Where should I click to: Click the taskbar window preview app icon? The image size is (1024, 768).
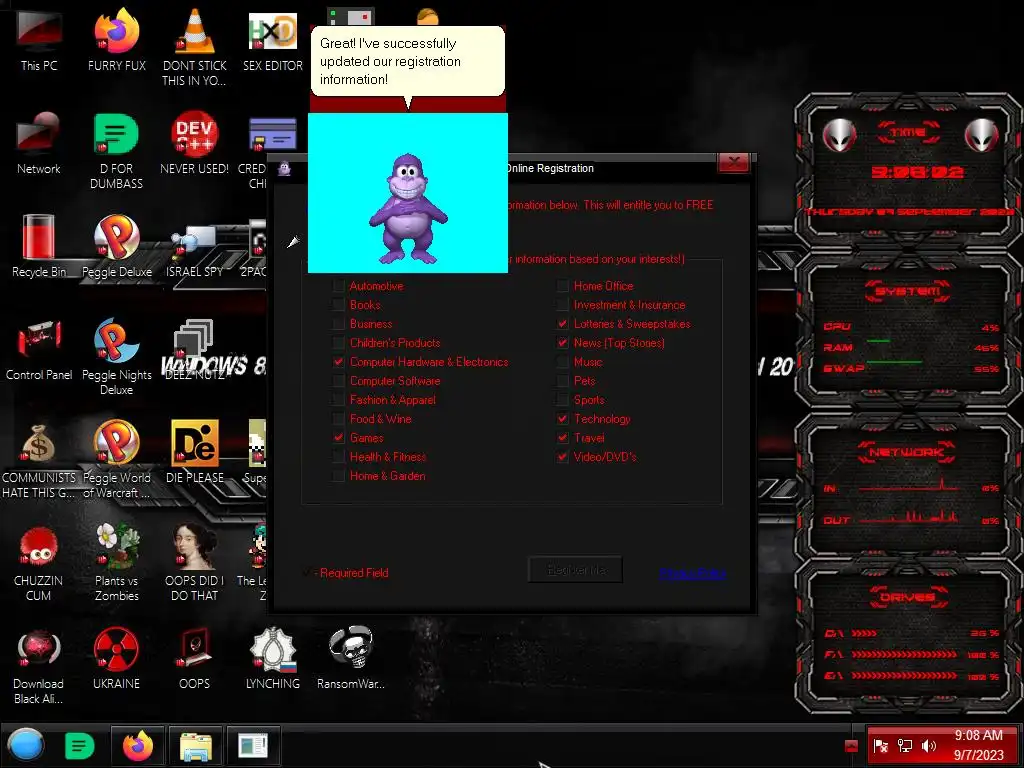[x=253, y=746]
